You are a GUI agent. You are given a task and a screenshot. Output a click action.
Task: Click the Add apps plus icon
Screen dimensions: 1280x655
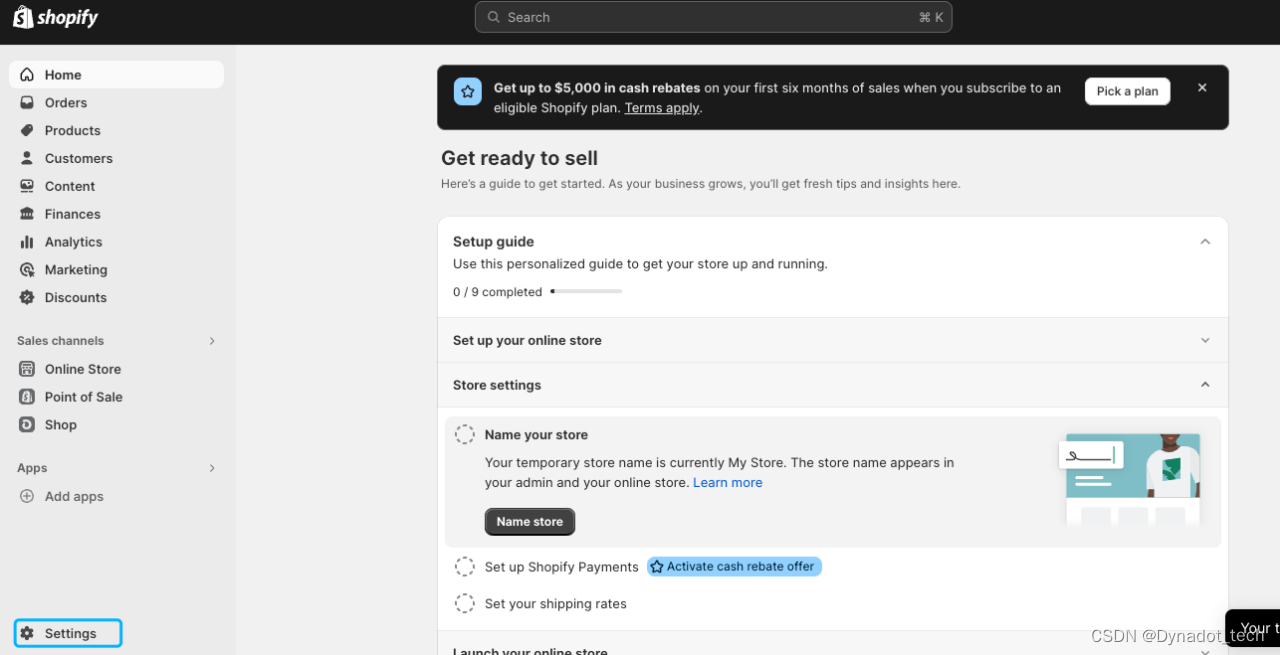27,496
